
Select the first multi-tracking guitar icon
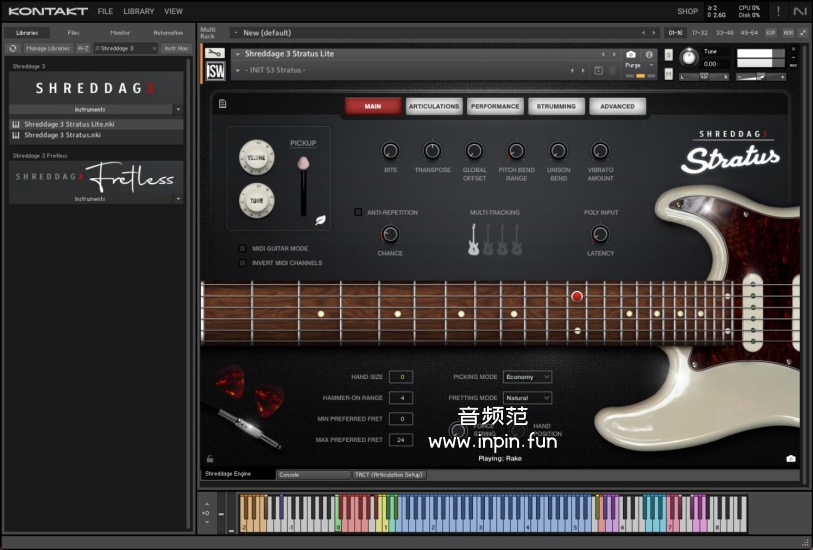[473, 239]
